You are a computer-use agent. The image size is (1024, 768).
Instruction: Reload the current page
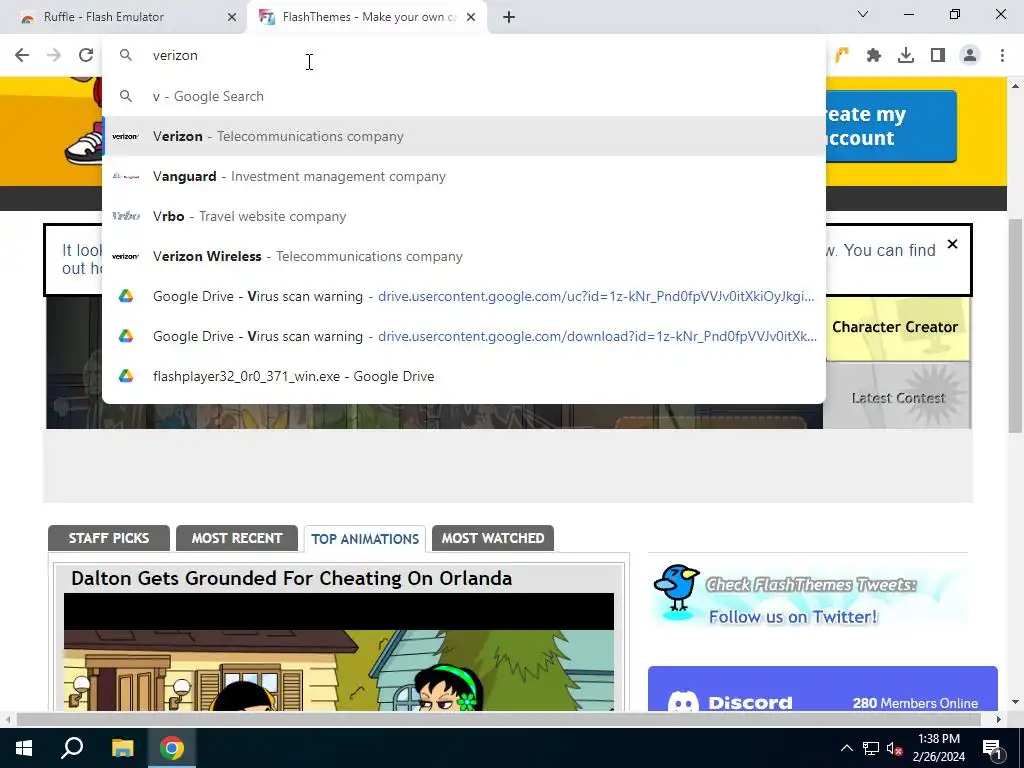[x=86, y=56]
